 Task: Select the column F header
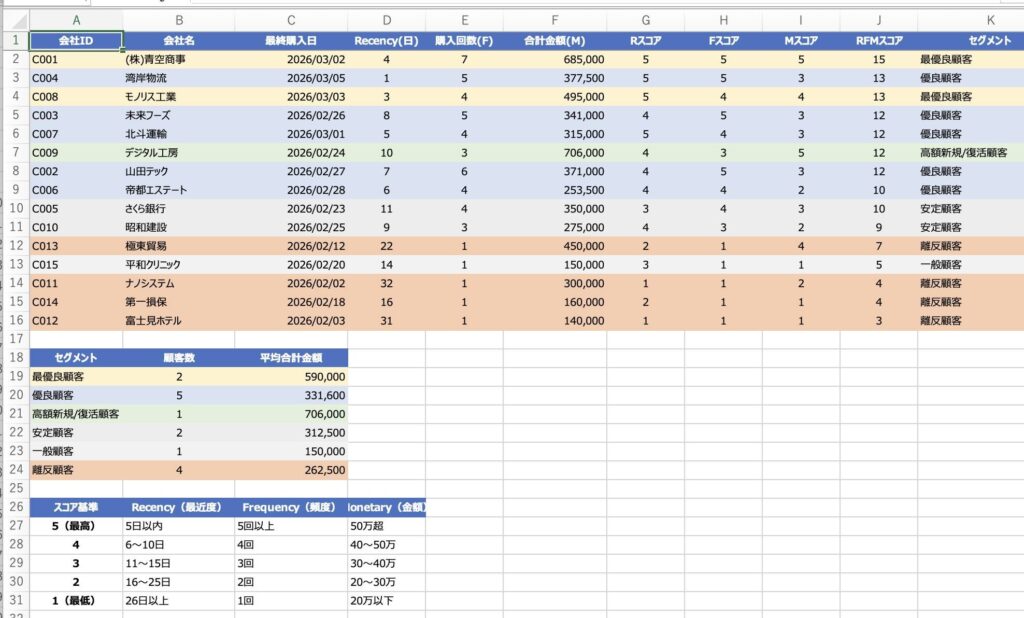click(x=554, y=20)
